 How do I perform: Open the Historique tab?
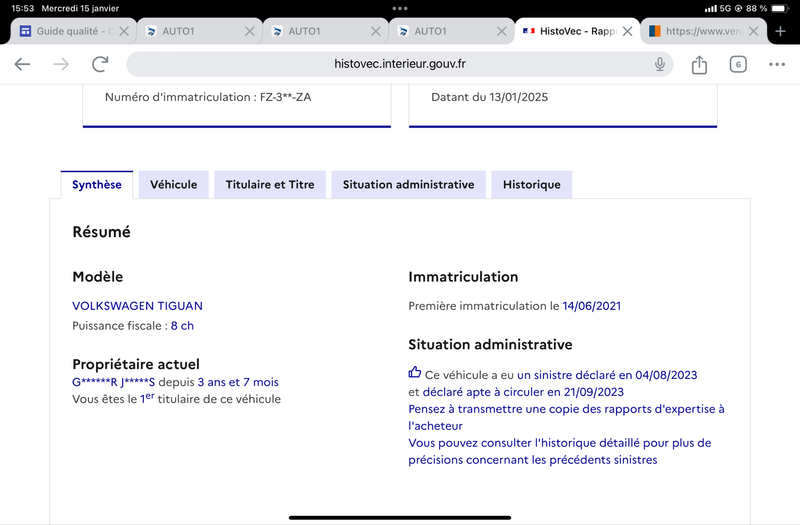pyautogui.click(x=532, y=185)
